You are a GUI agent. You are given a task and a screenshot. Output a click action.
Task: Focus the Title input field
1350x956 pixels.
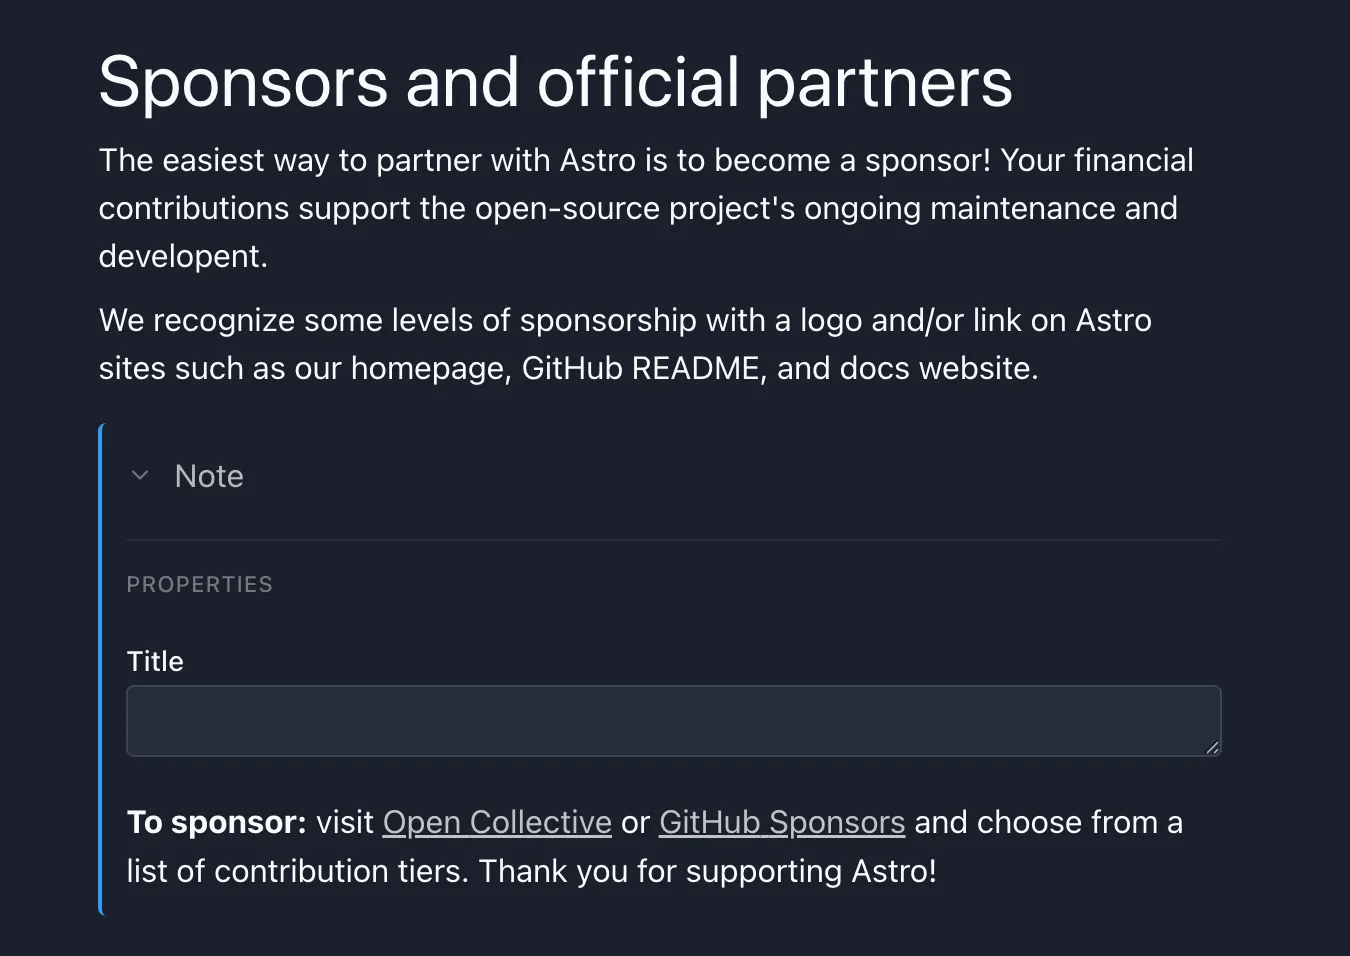point(673,720)
